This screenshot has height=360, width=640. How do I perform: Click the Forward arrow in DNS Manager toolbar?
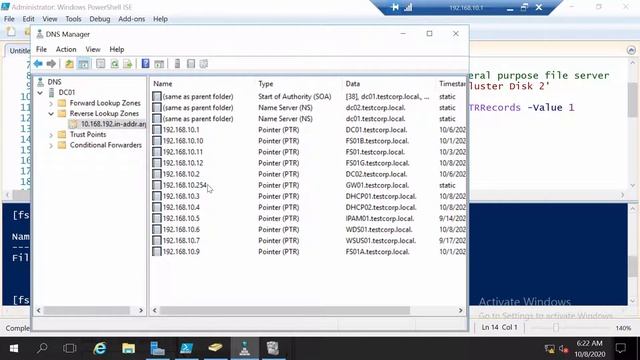point(51,64)
